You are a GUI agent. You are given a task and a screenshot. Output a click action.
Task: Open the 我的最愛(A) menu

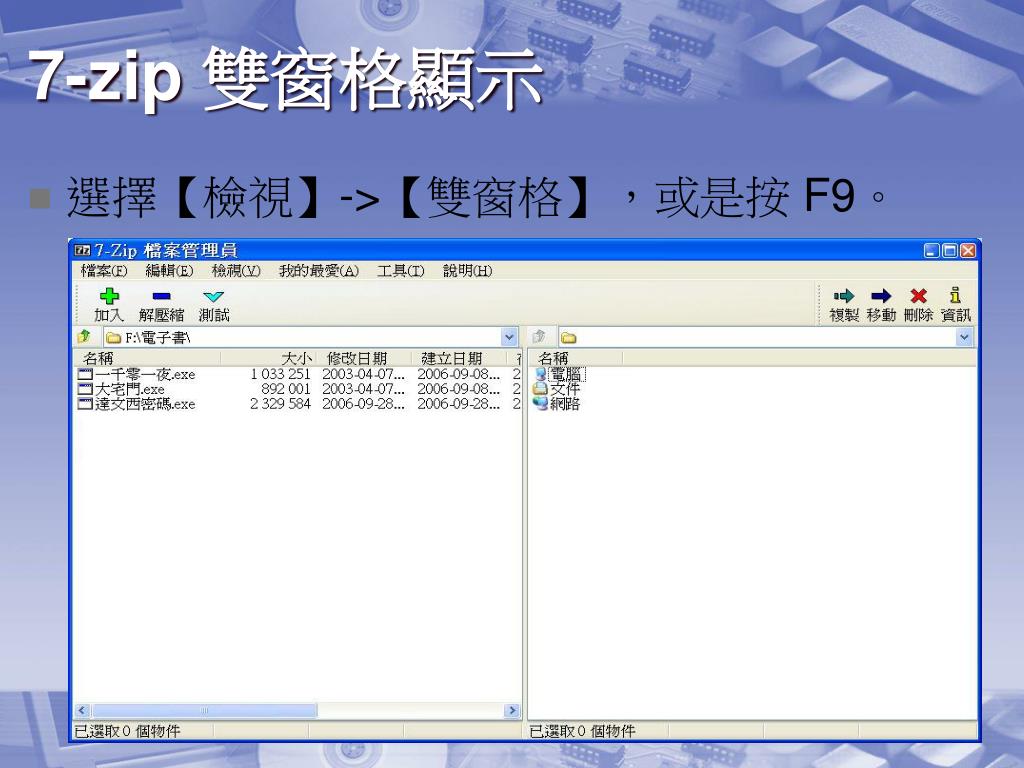(319, 271)
